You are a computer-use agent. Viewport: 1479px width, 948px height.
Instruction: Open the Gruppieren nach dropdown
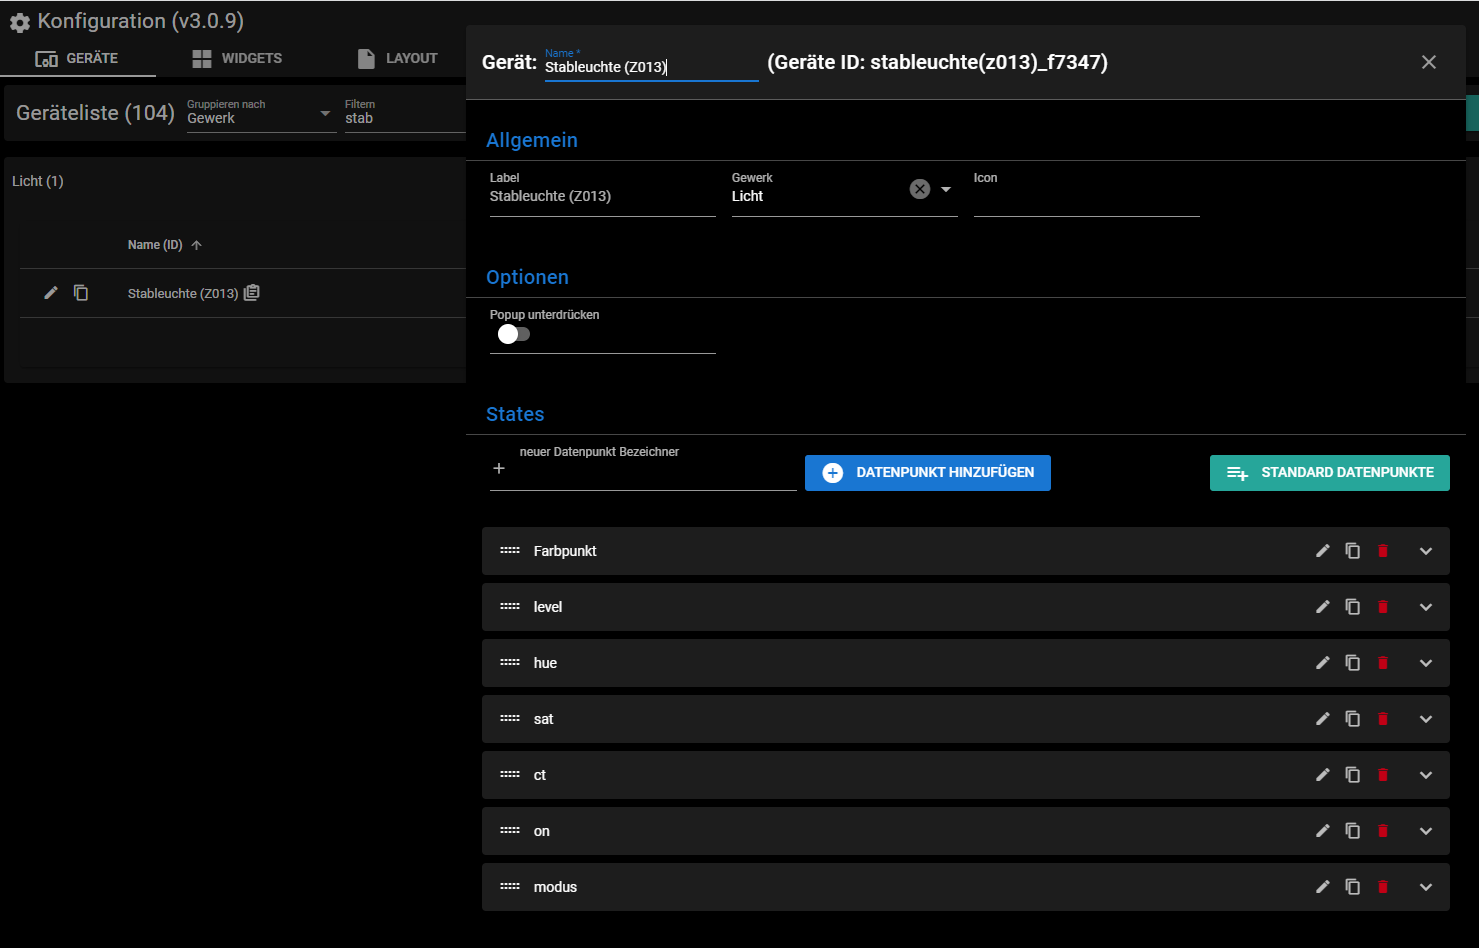click(x=261, y=114)
